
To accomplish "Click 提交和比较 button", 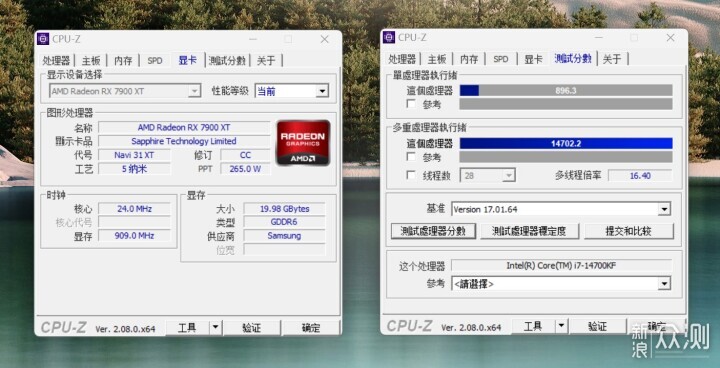I will tap(629, 231).
